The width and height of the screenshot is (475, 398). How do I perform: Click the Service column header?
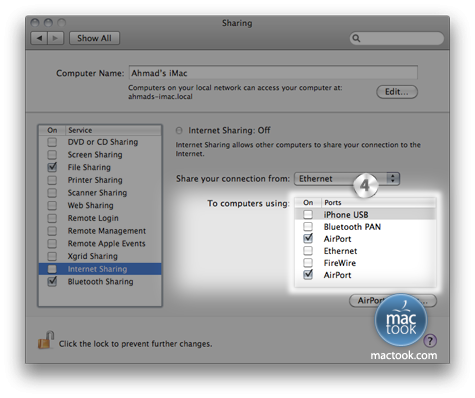coord(113,130)
